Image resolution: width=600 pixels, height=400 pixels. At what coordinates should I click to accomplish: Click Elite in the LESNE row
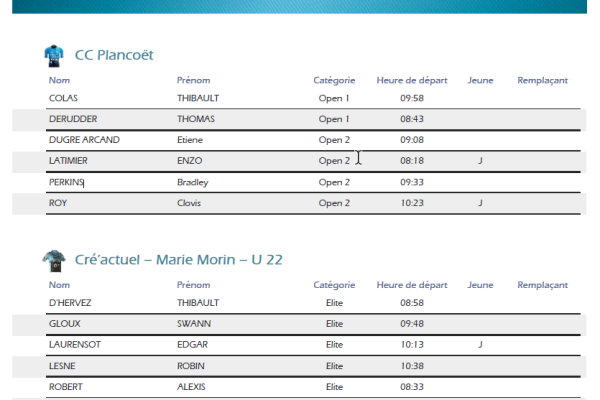(334, 366)
